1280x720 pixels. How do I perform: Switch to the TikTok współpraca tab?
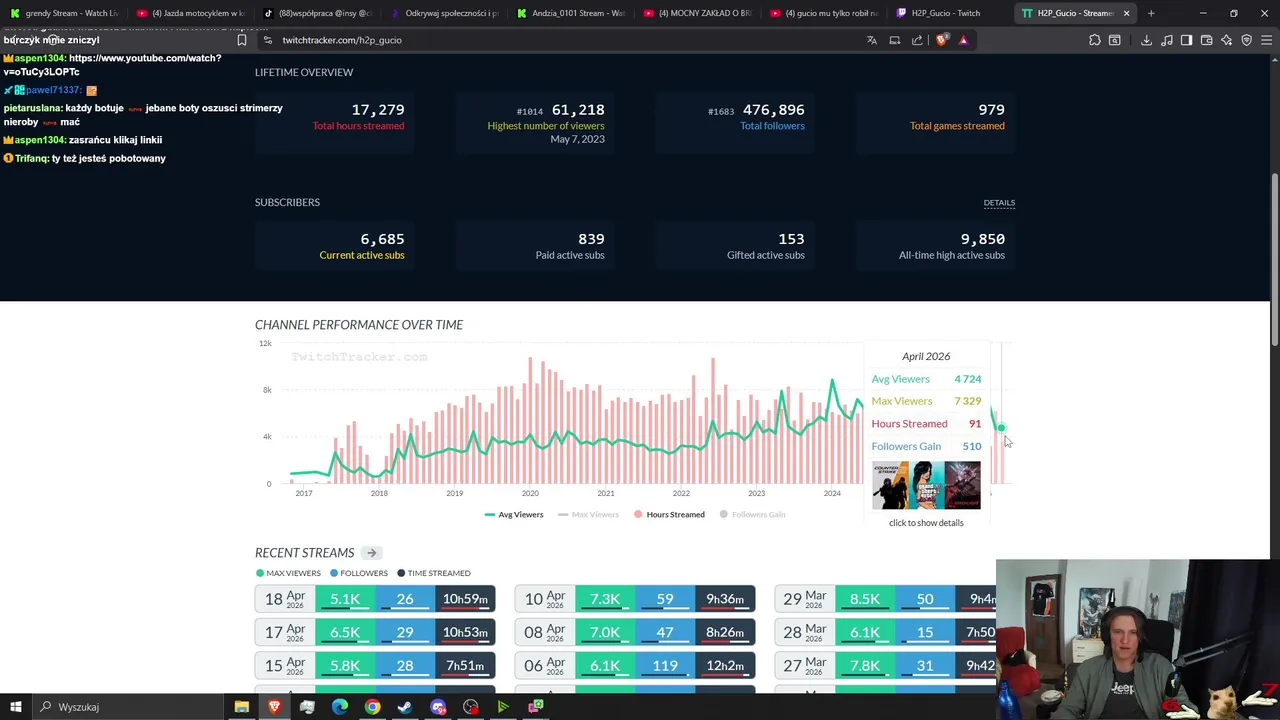(x=318, y=13)
